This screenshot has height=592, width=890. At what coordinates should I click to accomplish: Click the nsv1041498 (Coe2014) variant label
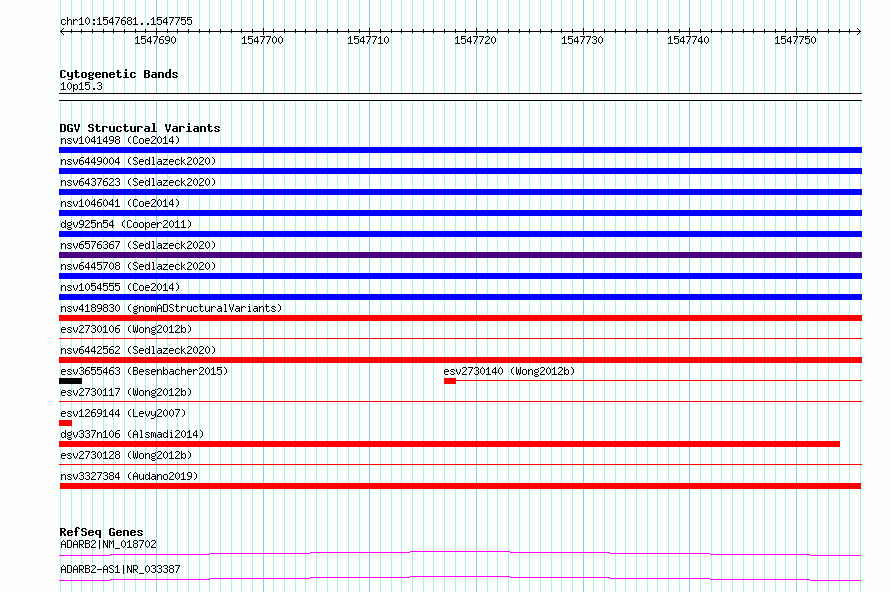120,140
